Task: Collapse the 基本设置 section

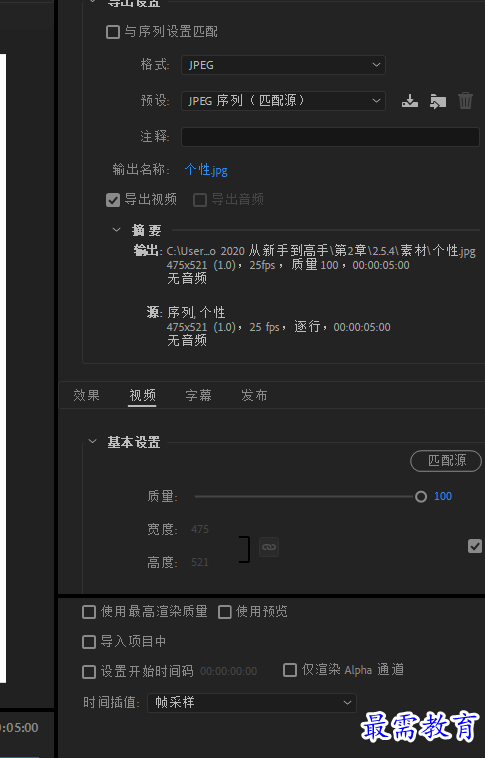Action: point(92,441)
